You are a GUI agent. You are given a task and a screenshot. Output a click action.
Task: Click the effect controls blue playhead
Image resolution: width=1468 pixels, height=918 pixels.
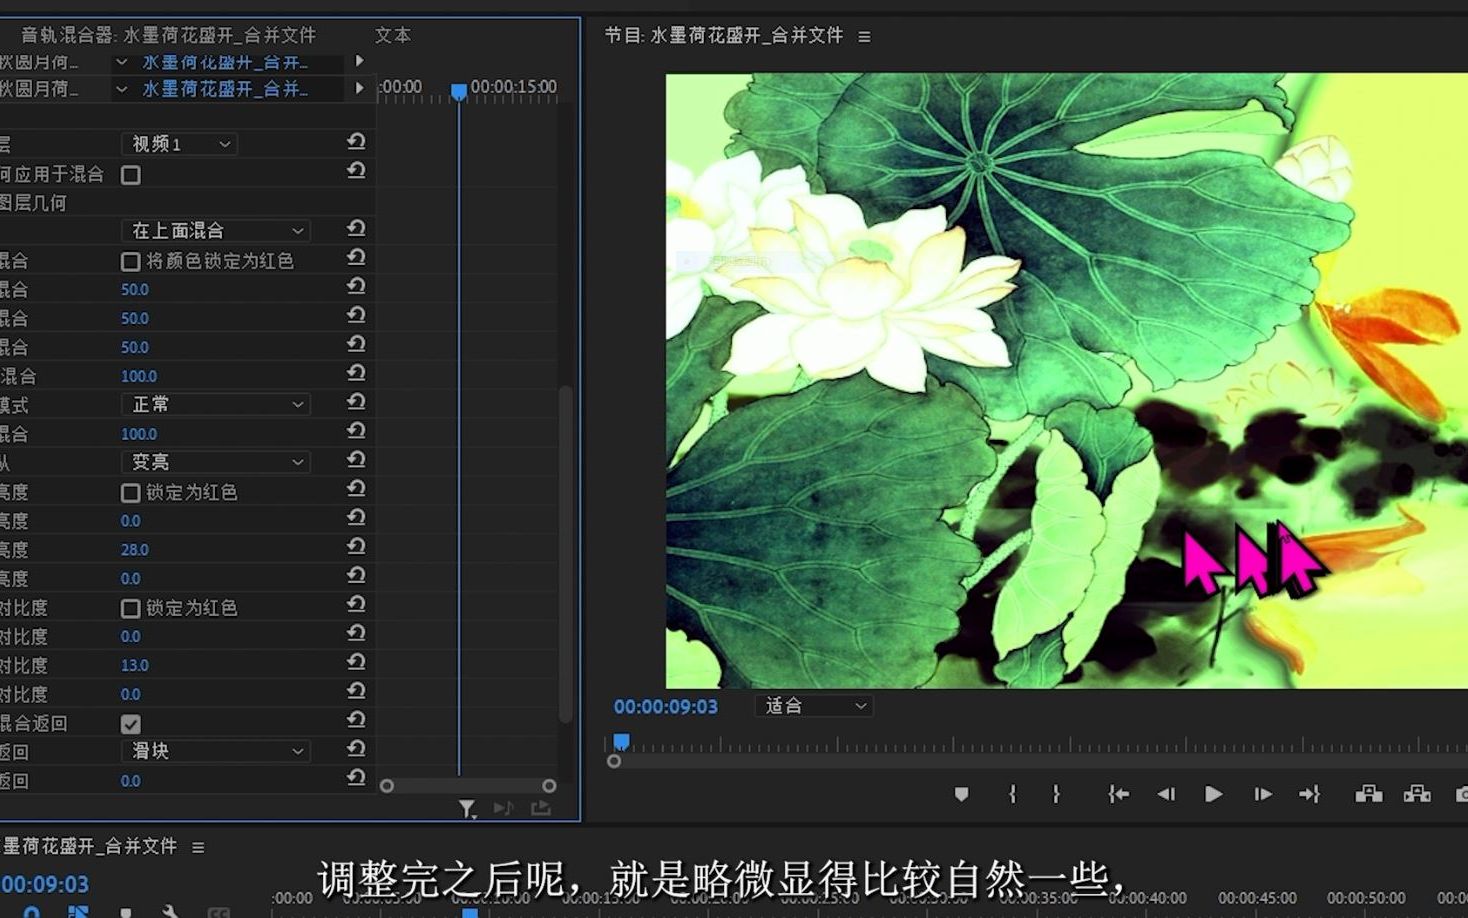(459, 92)
